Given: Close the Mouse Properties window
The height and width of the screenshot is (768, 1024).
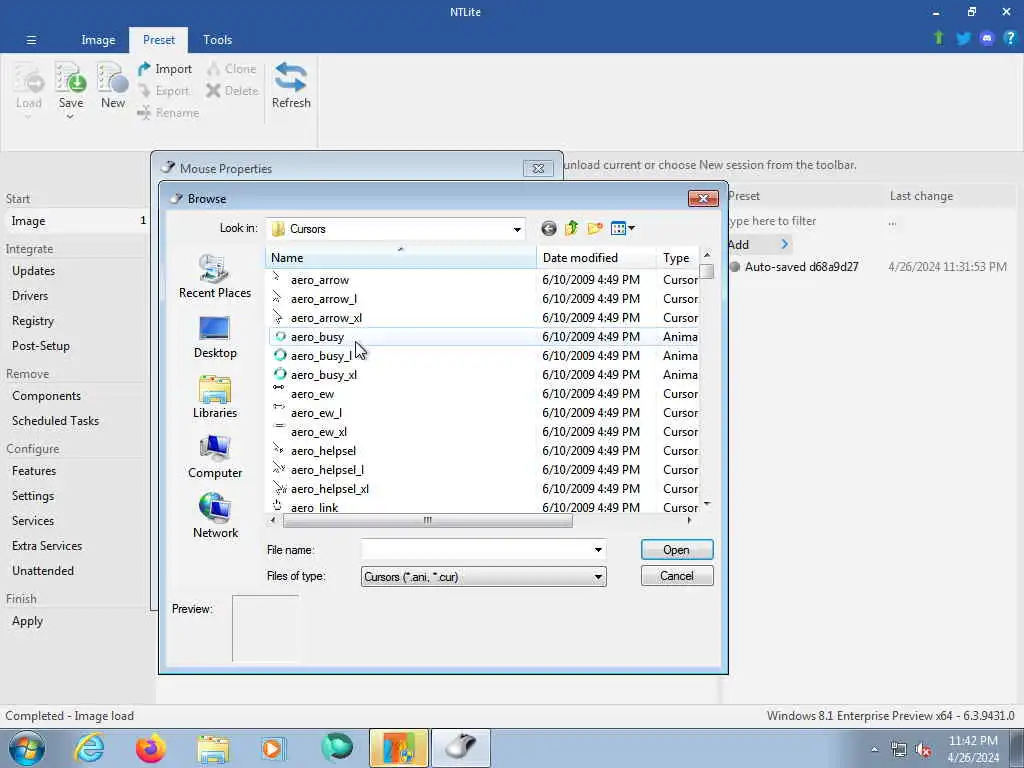Looking at the screenshot, I should pyautogui.click(x=538, y=168).
